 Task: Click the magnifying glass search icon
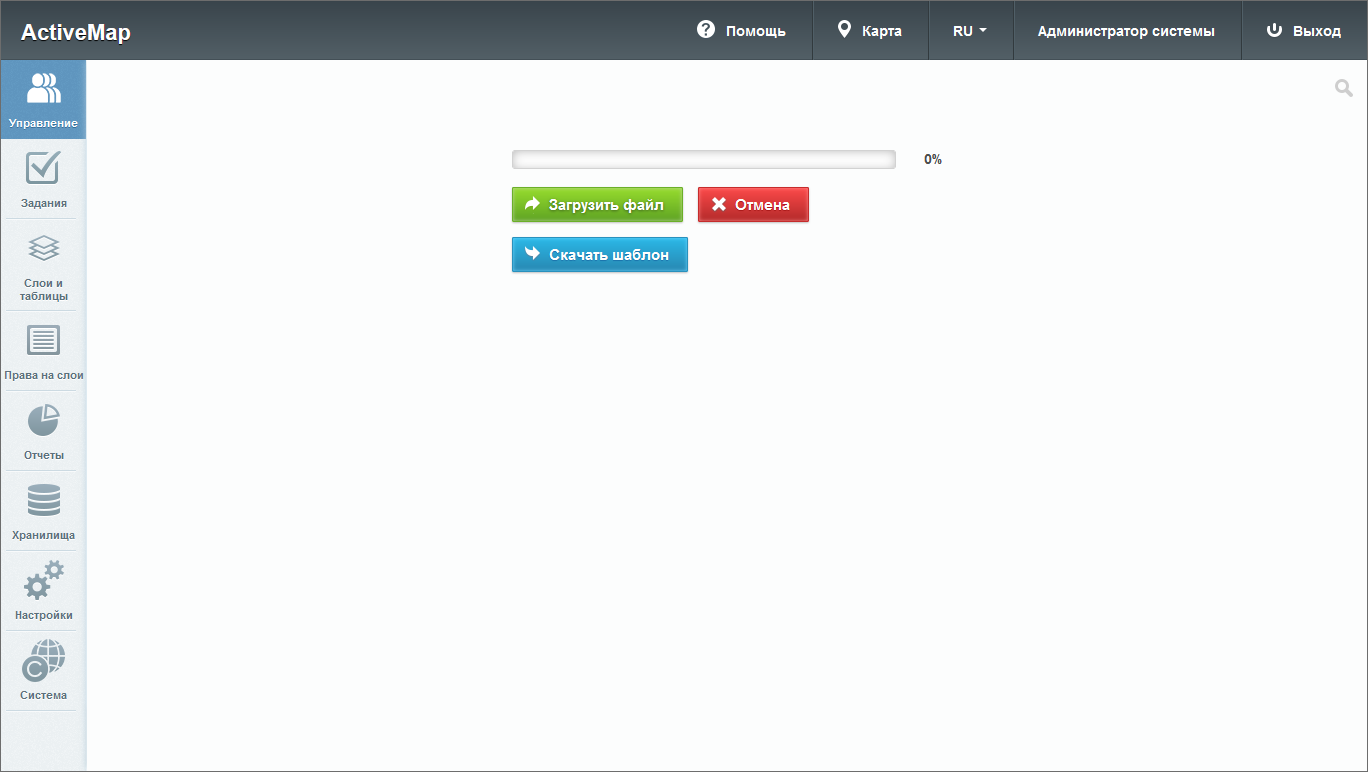(x=1343, y=89)
